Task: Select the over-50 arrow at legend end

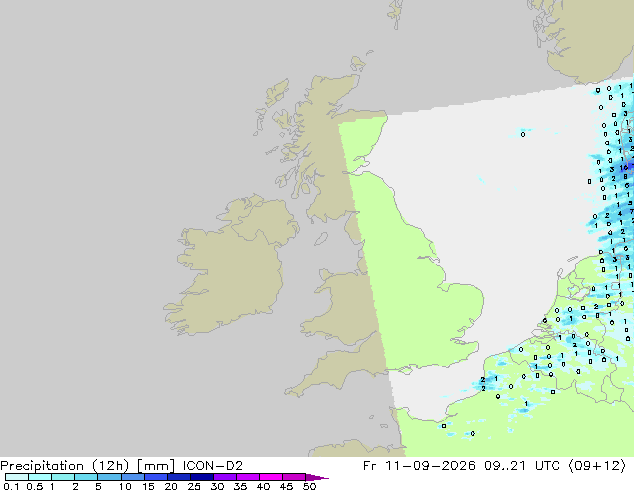Action: [x=317, y=477]
